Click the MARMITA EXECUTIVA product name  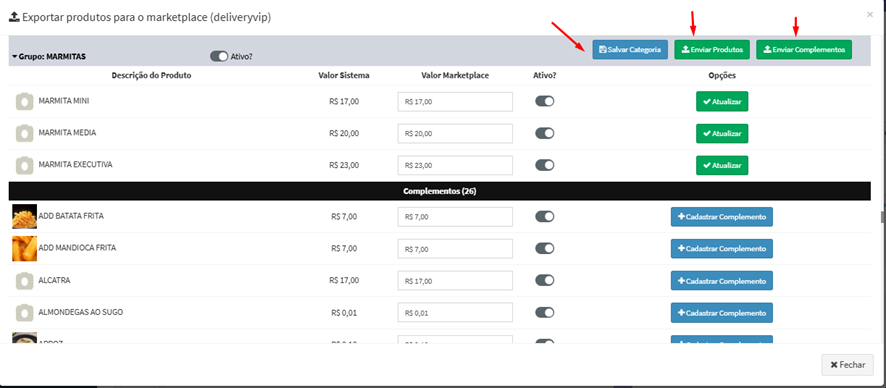(75, 164)
